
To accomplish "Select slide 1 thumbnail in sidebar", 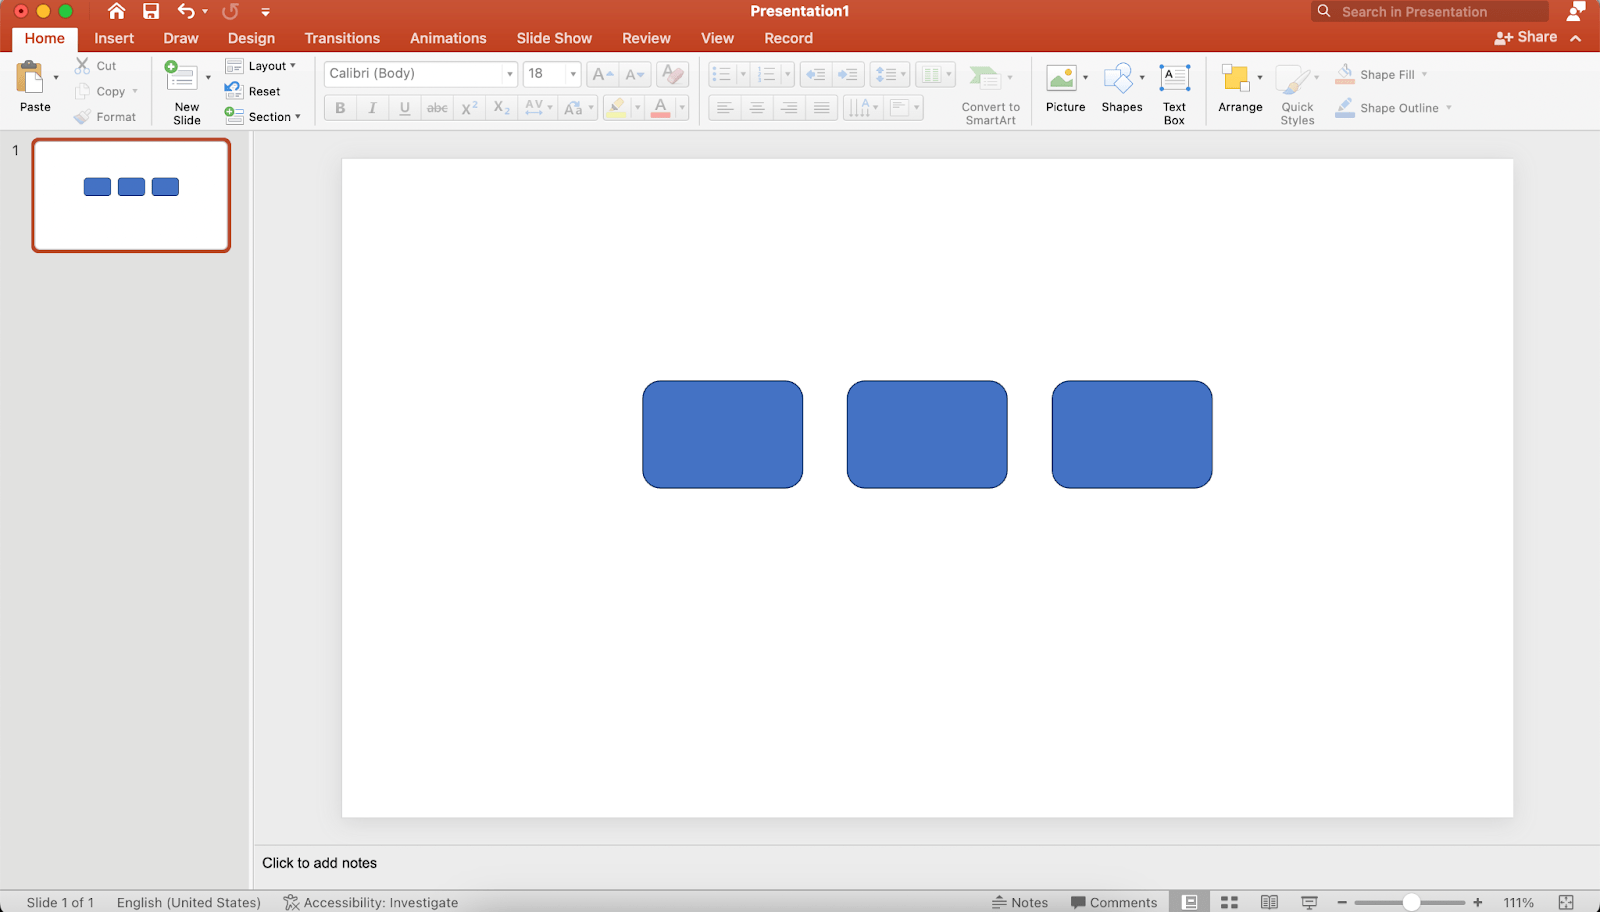I will (130, 195).
